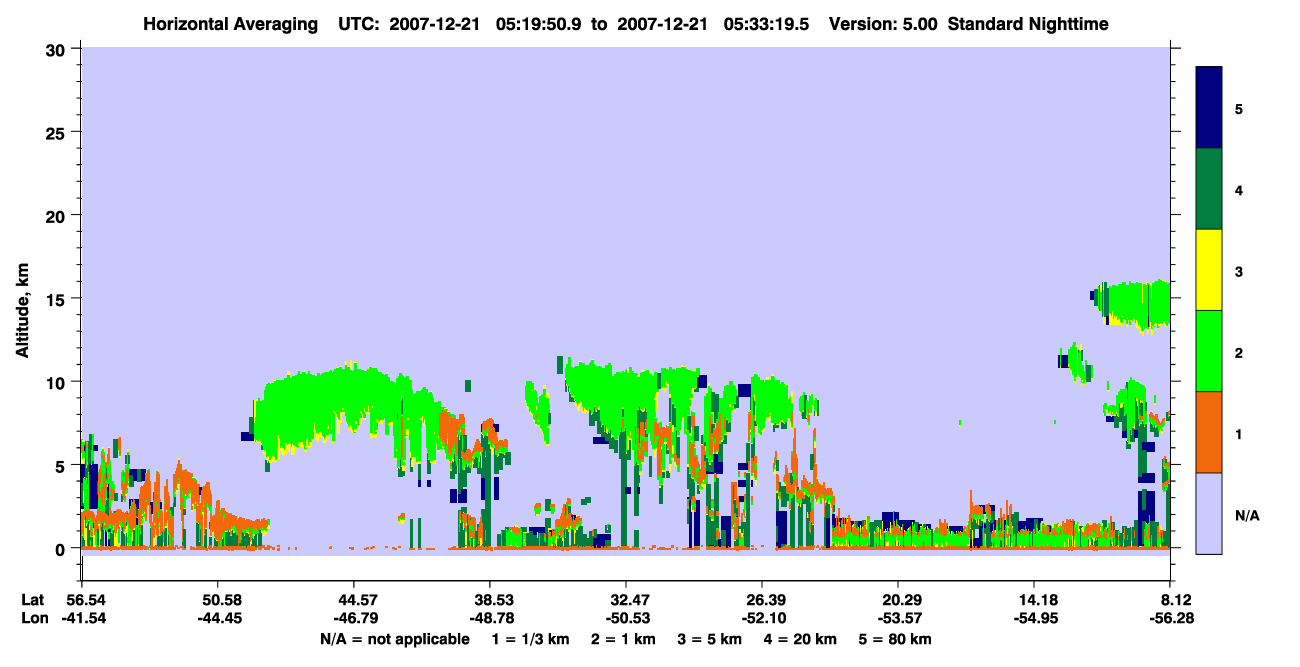Viewport: 1300px width, 667px height.
Task: Click the dark blue colorbar segment labeled 5
Action: click(x=1209, y=108)
